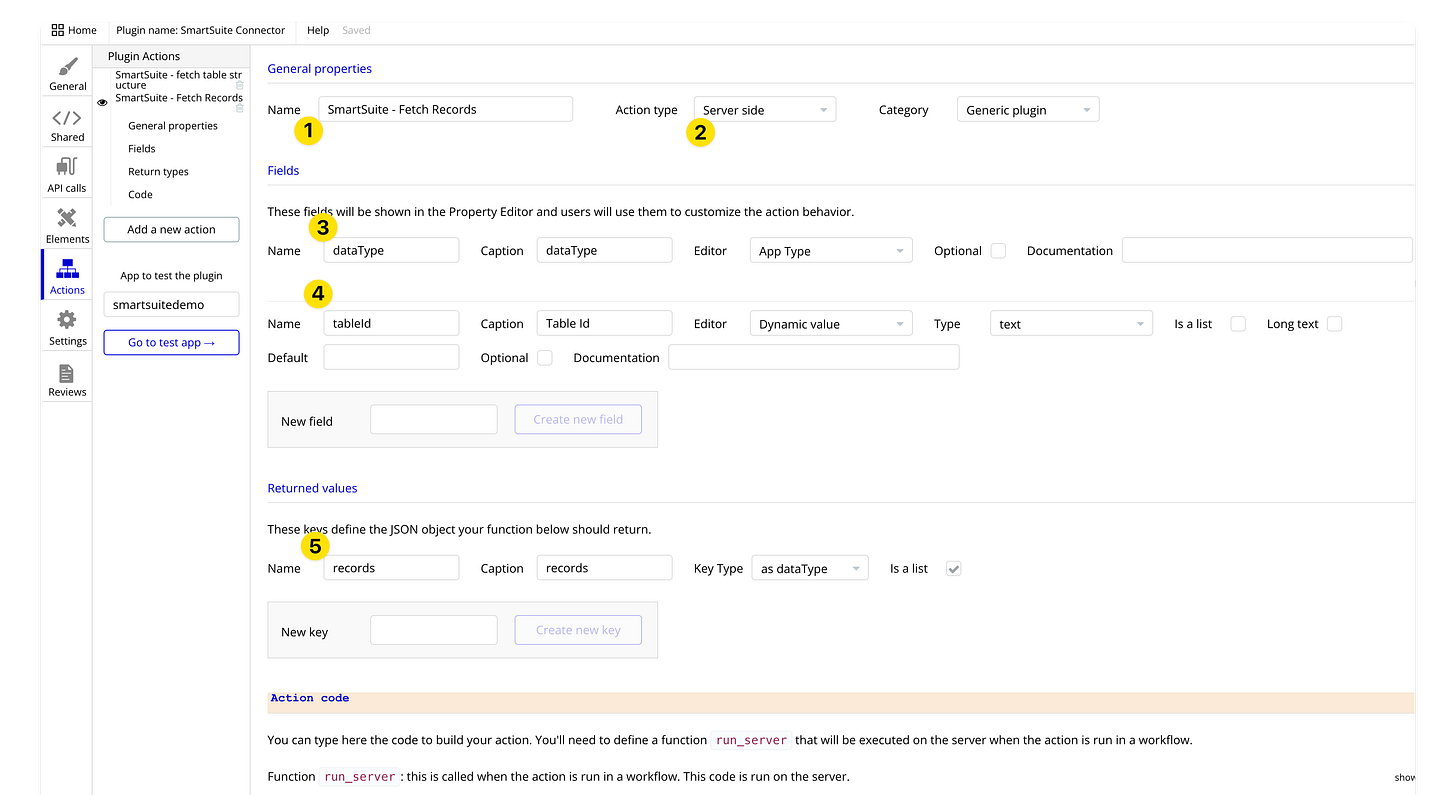Select SmartSuite fetch table structure action
Image resolution: width=1456 pixels, height=795 pixels.
(176, 80)
